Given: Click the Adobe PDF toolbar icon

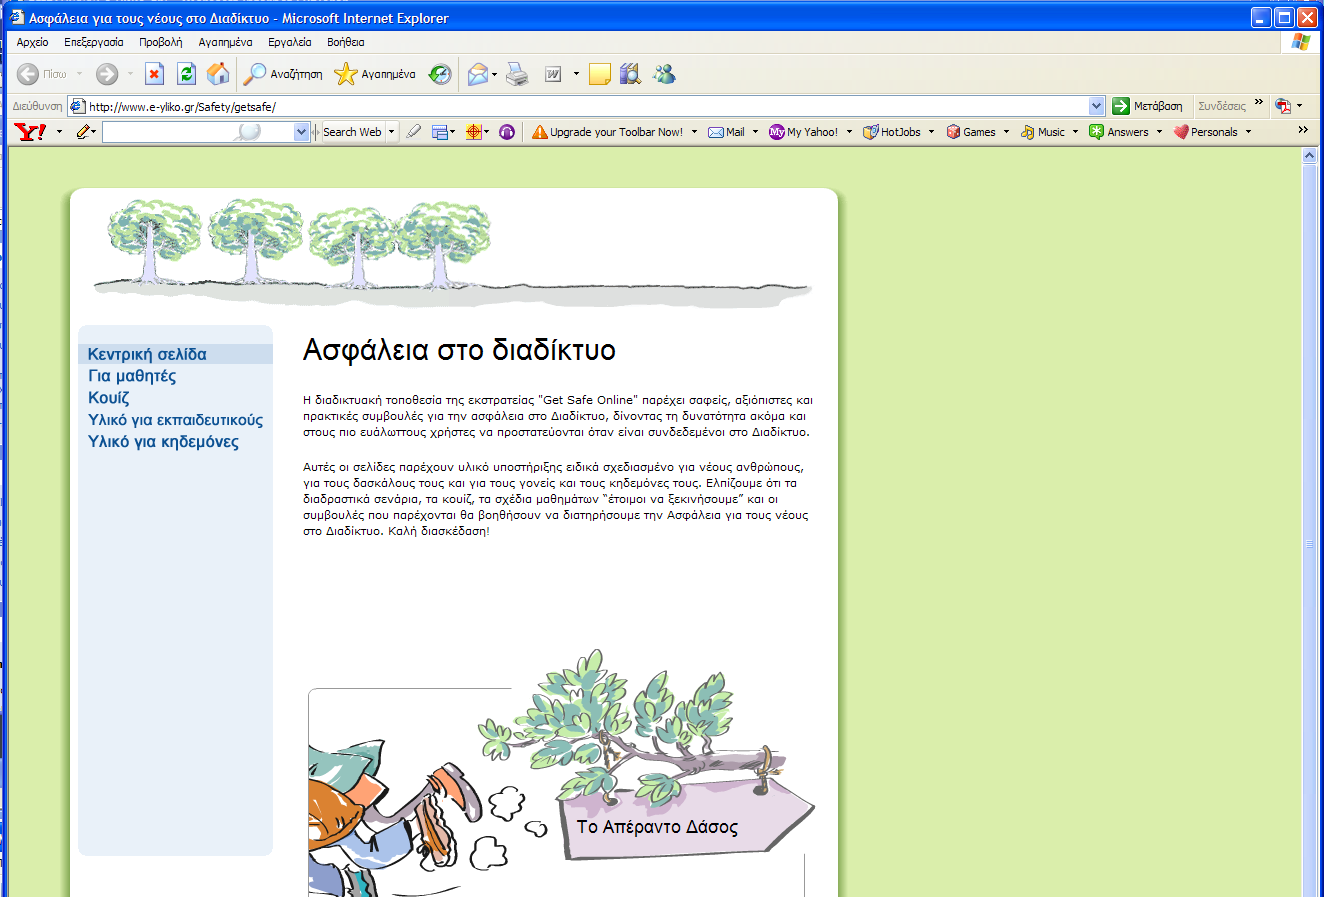Looking at the screenshot, I should [x=1283, y=106].
